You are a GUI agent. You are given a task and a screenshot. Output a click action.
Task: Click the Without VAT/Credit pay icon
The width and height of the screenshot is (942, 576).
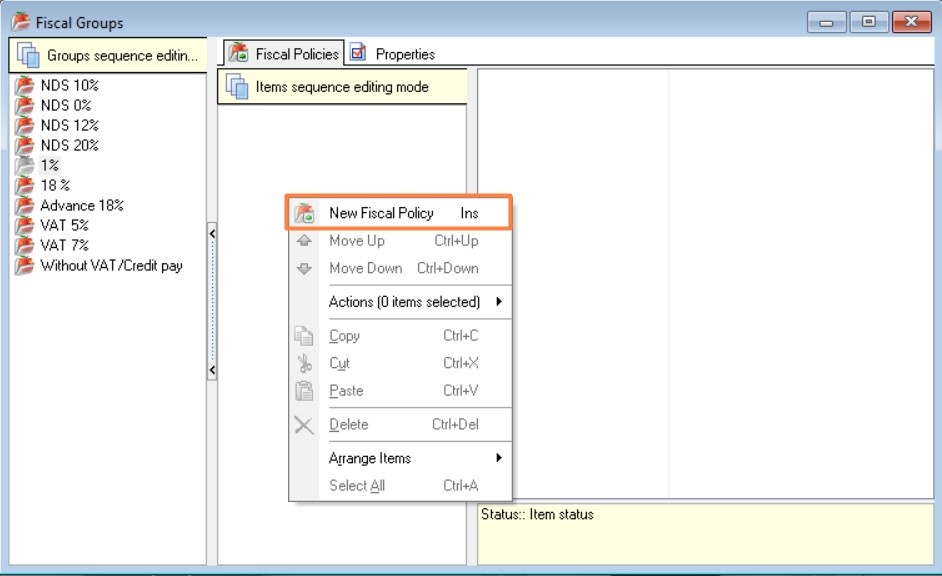coord(25,266)
